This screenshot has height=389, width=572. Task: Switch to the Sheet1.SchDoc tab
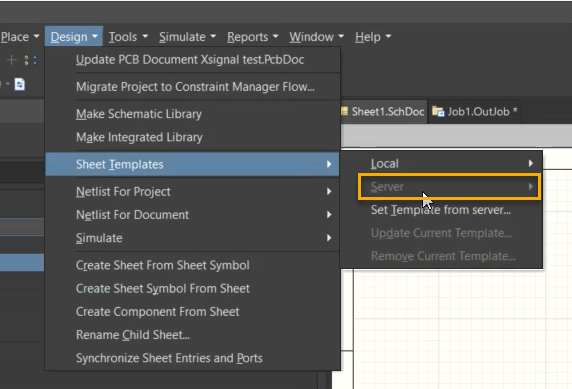pyautogui.click(x=384, y=112)
